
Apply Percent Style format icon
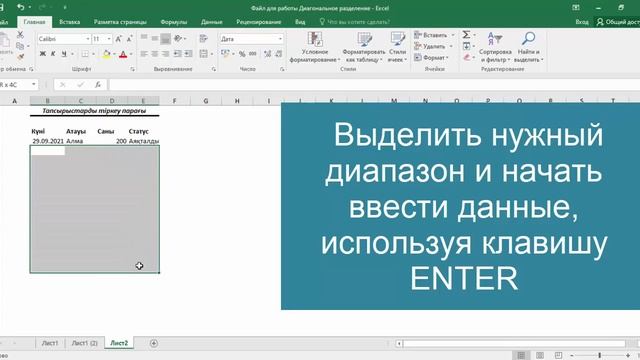(x=242, y=54)
